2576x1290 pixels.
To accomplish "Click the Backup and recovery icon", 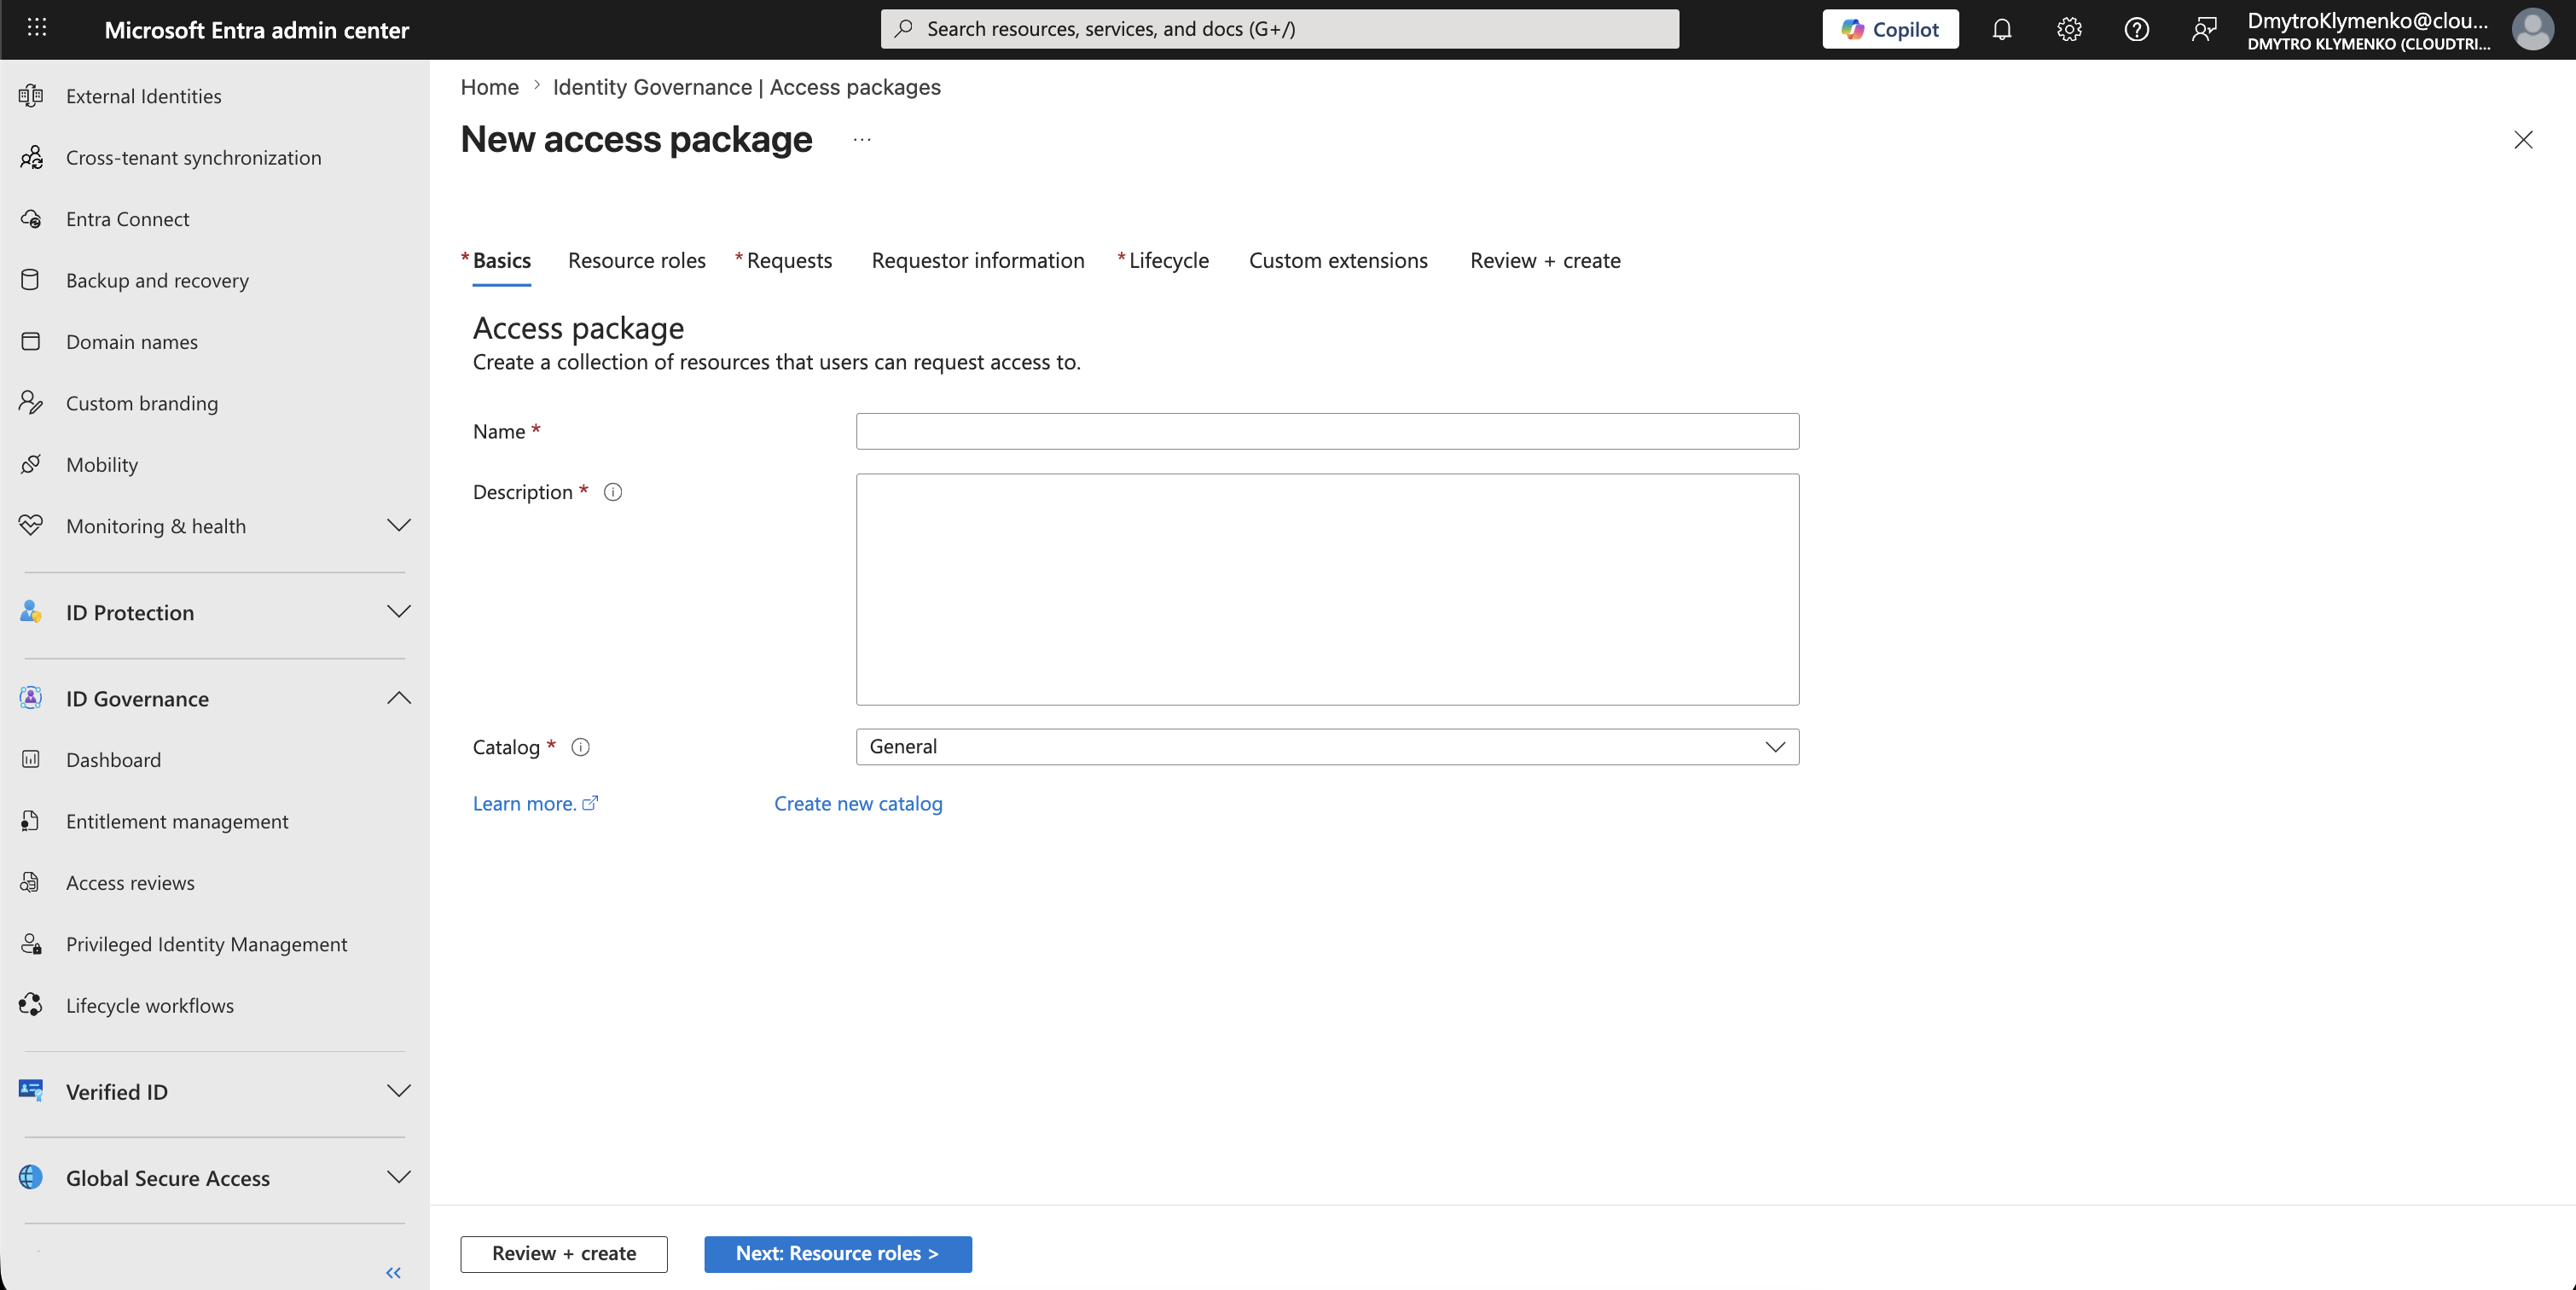I will point(31,280).
